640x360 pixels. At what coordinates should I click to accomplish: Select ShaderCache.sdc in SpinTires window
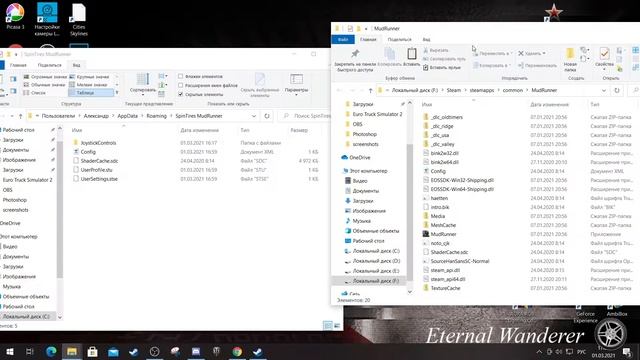pos(99,161)
